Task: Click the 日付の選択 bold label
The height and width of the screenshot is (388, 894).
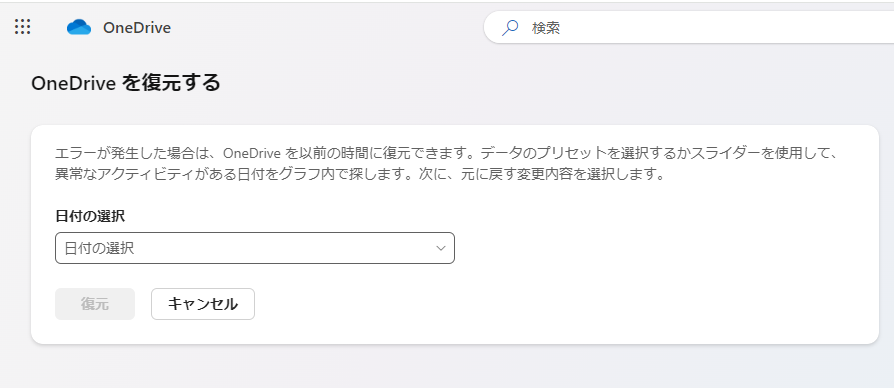Action: coord(90,216)
